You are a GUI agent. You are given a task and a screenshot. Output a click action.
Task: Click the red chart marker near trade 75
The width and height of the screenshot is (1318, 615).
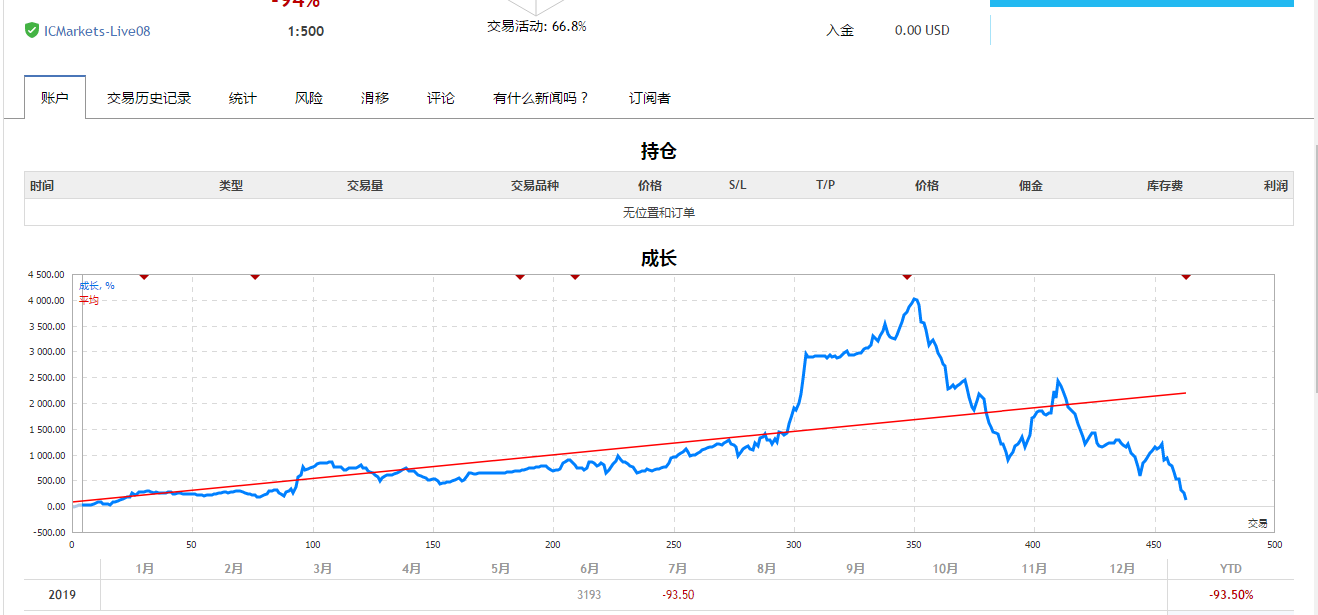(x=255, y=276)
